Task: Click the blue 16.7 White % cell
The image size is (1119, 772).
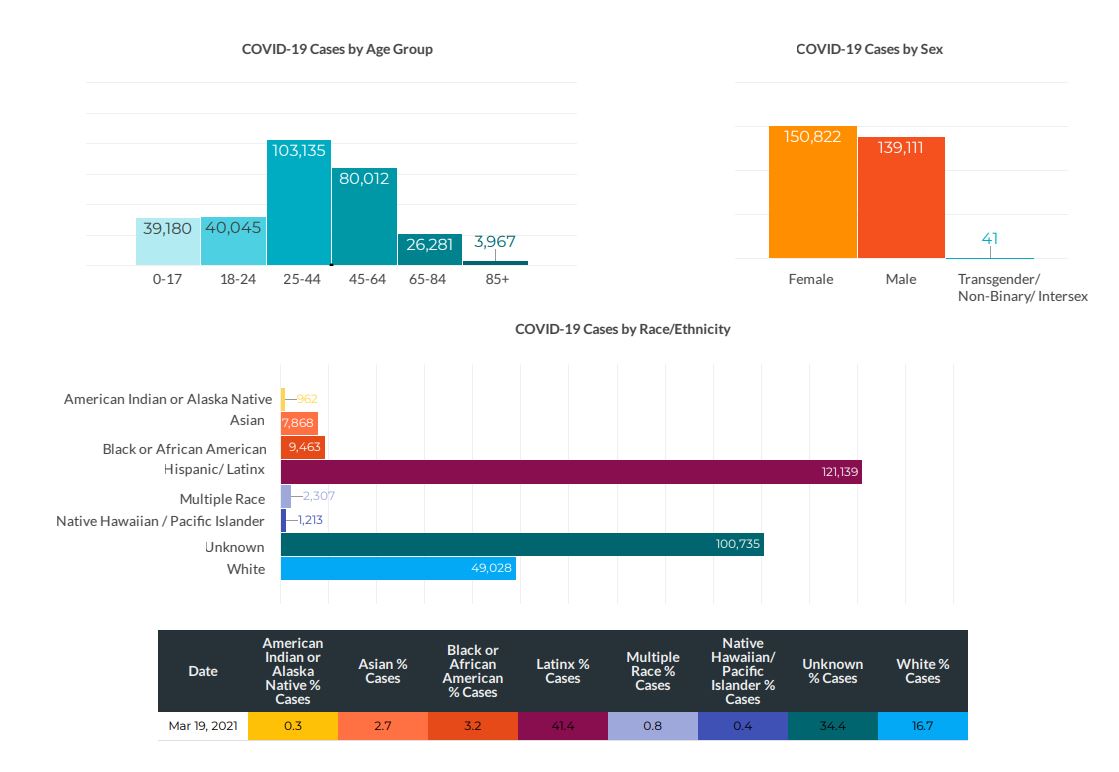Action: pos(922,726)
